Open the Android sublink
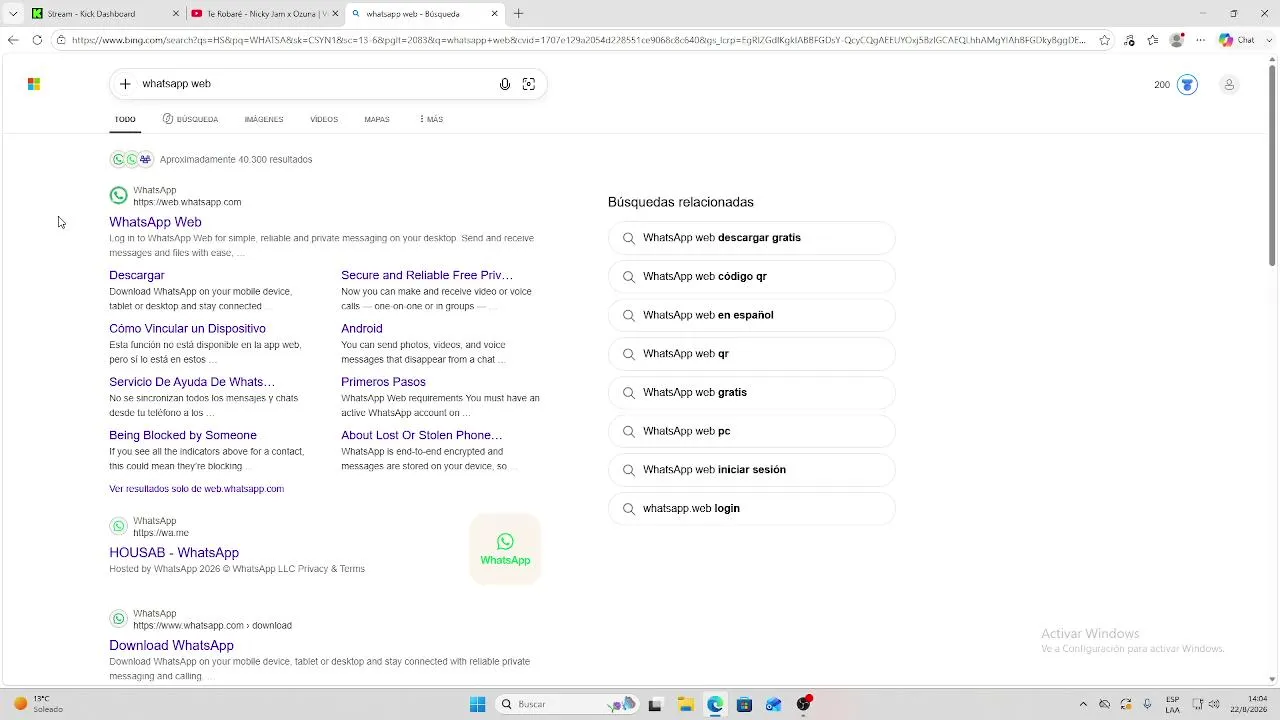1280x720 pixels. [x=362, y=328]
